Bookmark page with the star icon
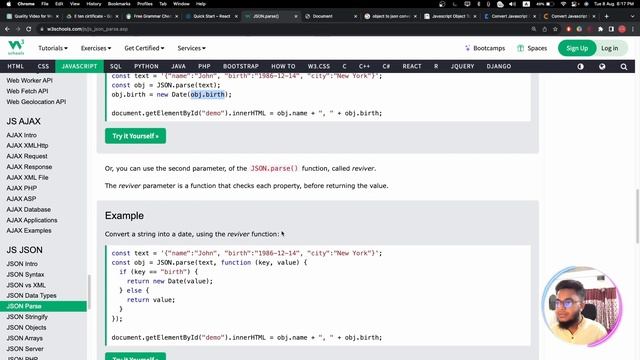The image size is (640, 360). click(x=555, y=29)
